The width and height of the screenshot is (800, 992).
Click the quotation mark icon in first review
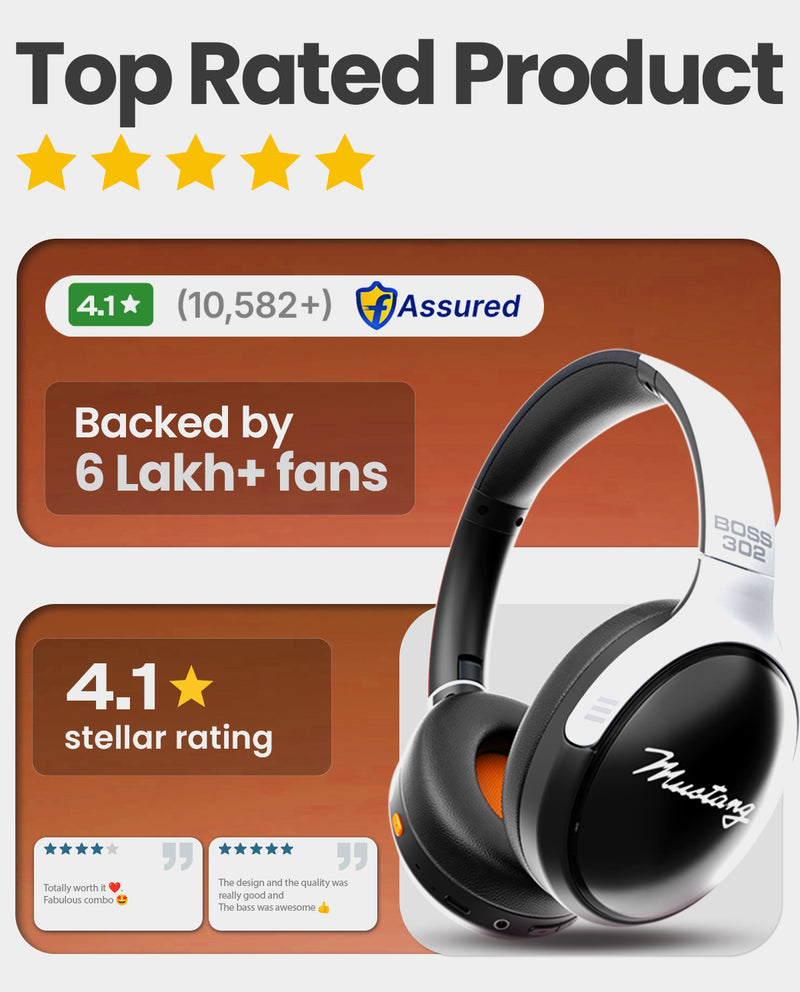pyautogui.click(x=178, y=856)
